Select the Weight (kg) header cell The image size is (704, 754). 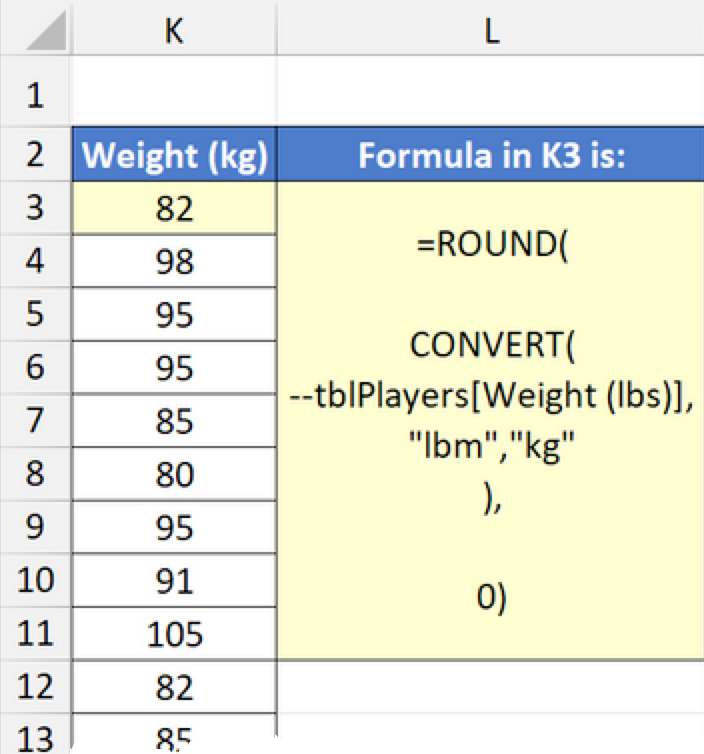(x=174, y=155)
